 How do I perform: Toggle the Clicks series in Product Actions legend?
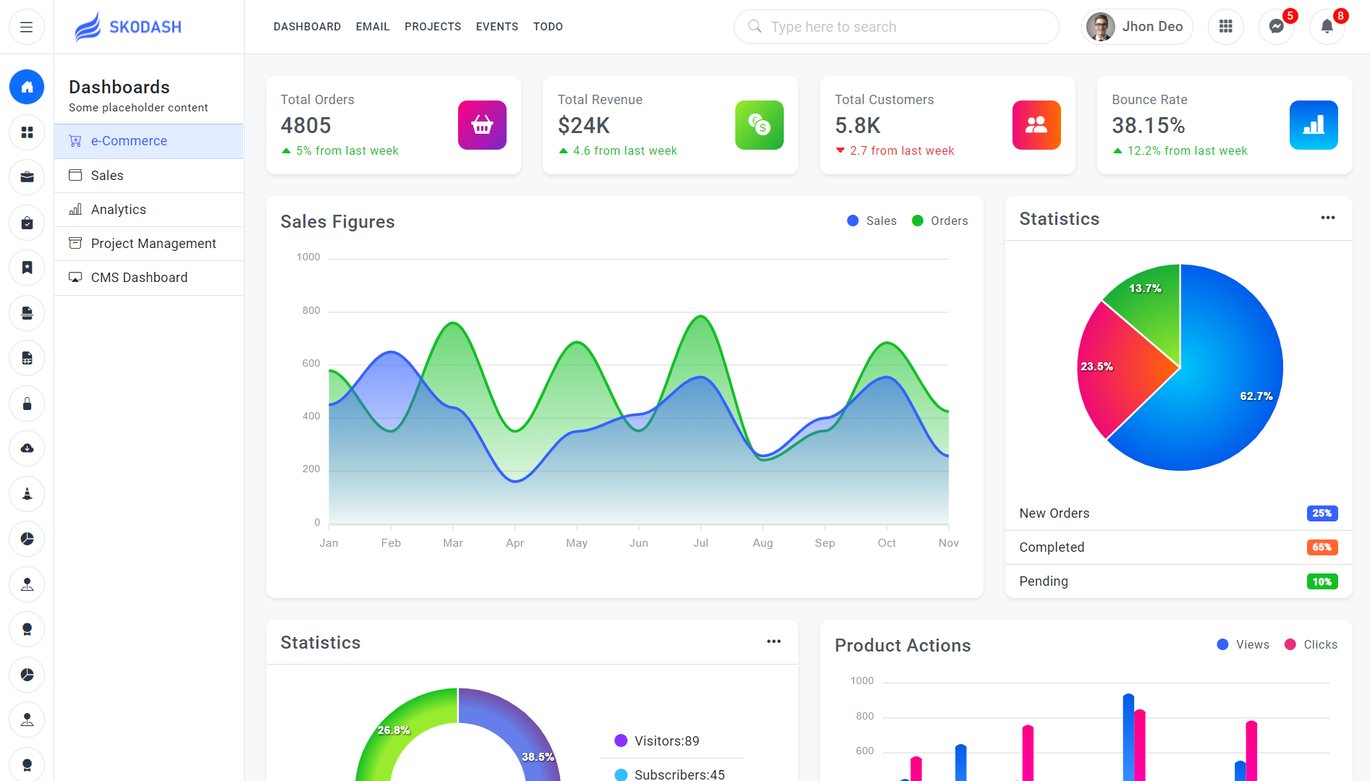click(x=1311, y=645)
